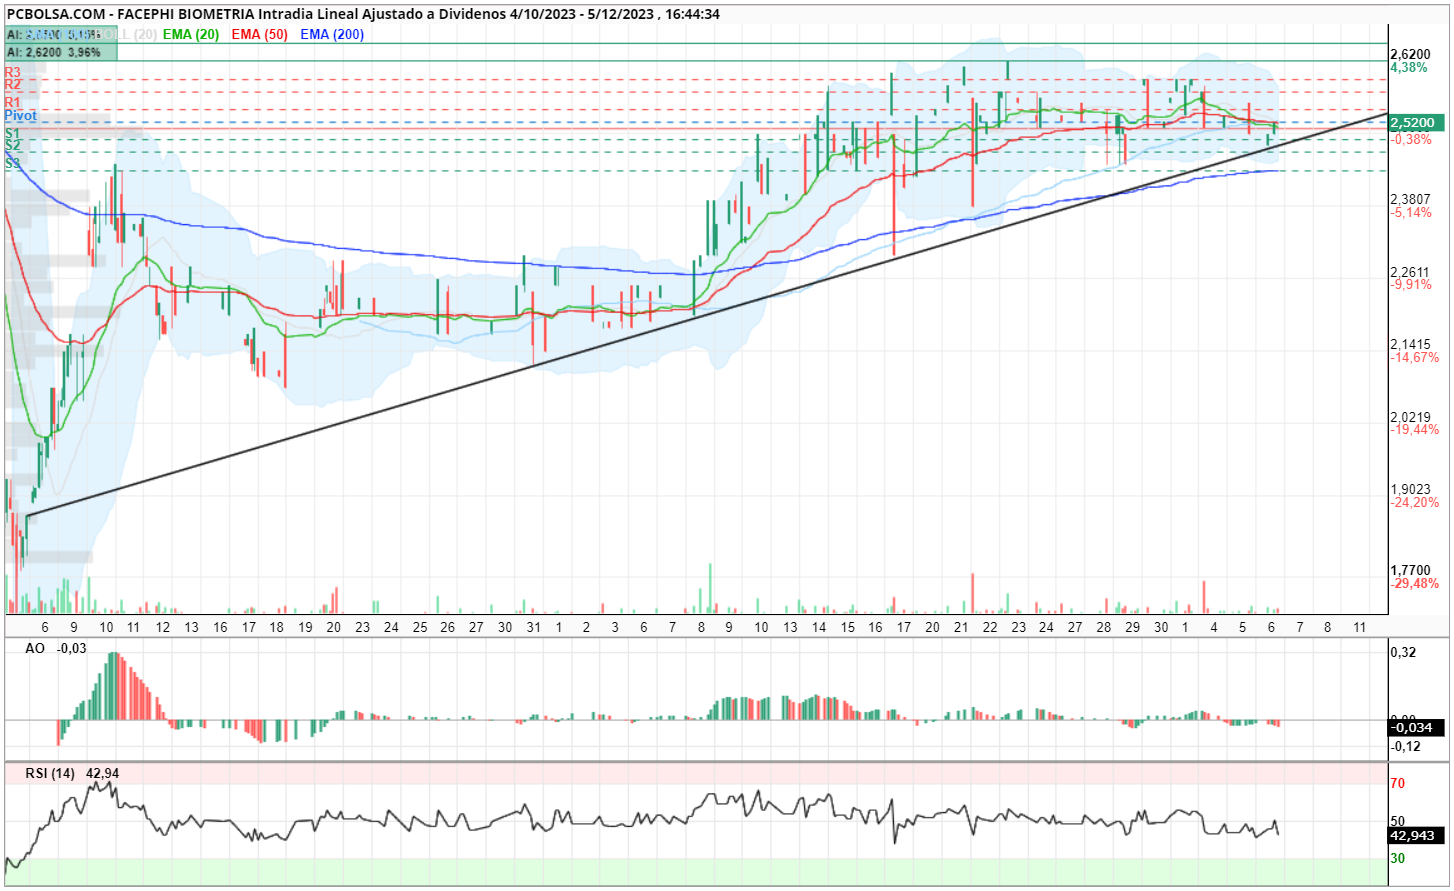Click the RSI 50 midline label

(1398, 821)
